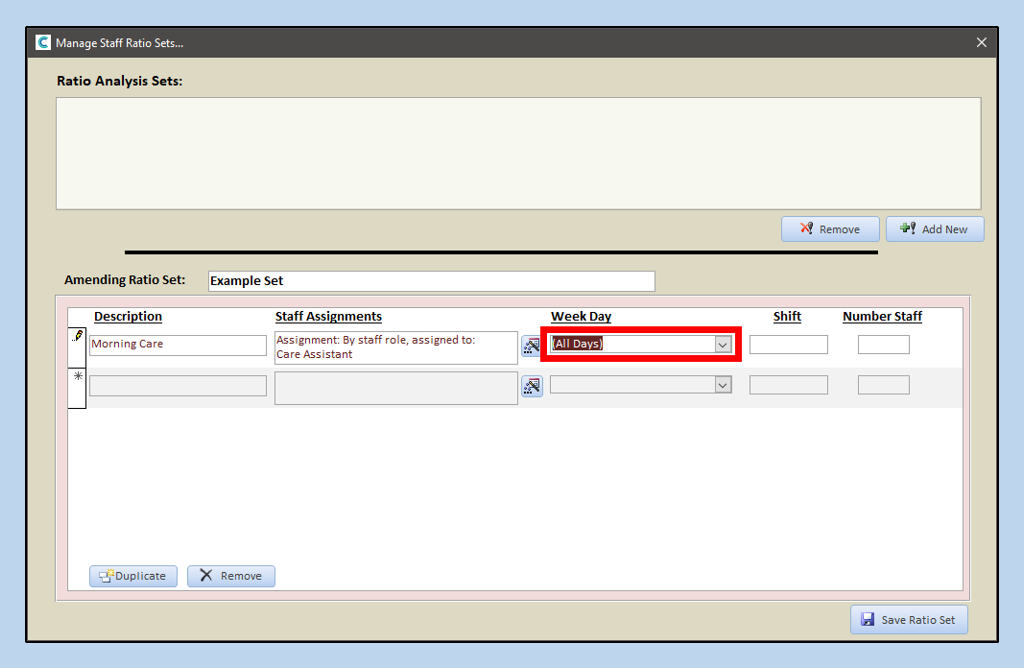
Task: Remove the selected row from the ratio grid
Action: point(231,576)
